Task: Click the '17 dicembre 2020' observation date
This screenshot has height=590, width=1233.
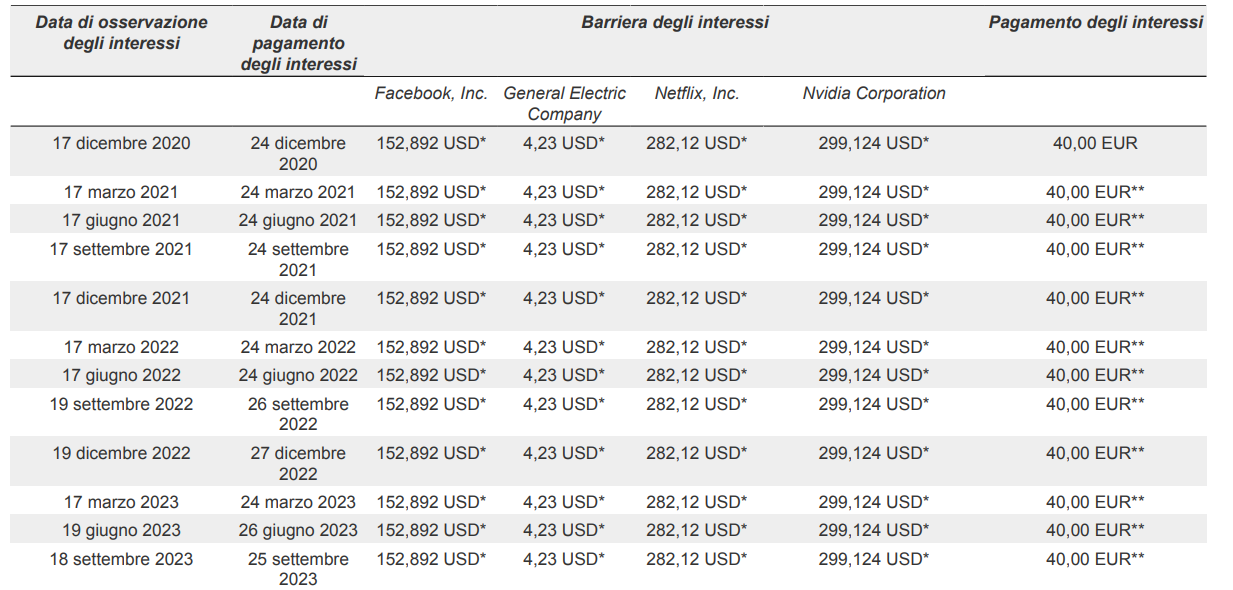Action: point(121,143)
